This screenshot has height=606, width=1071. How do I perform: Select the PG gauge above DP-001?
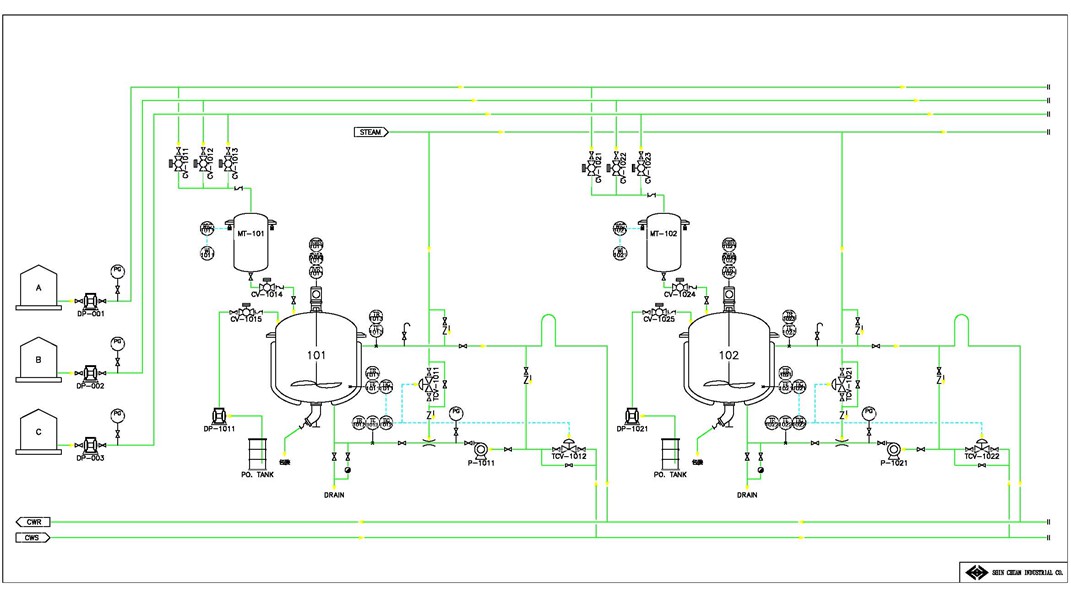pos(117,270)
